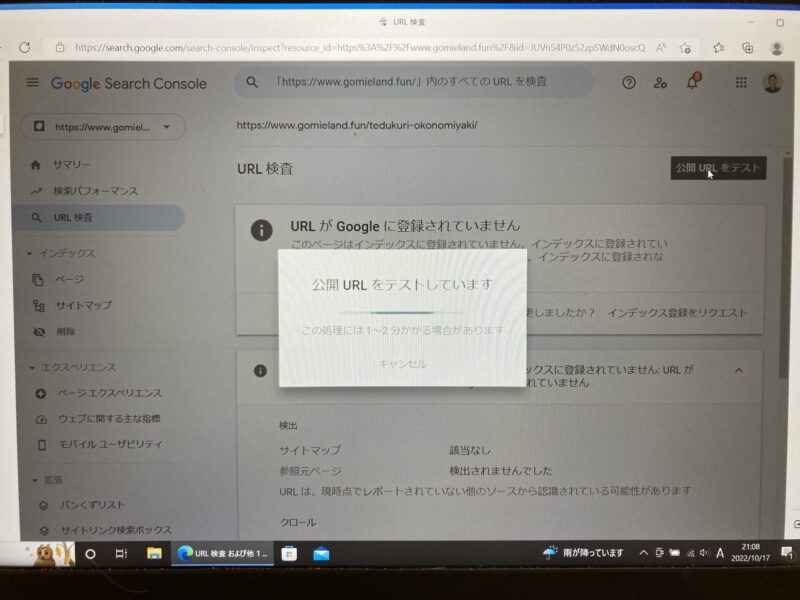Open the Search Console help icon
The width and height of the screenshot is (800, 600).
[x=629, y=82]
